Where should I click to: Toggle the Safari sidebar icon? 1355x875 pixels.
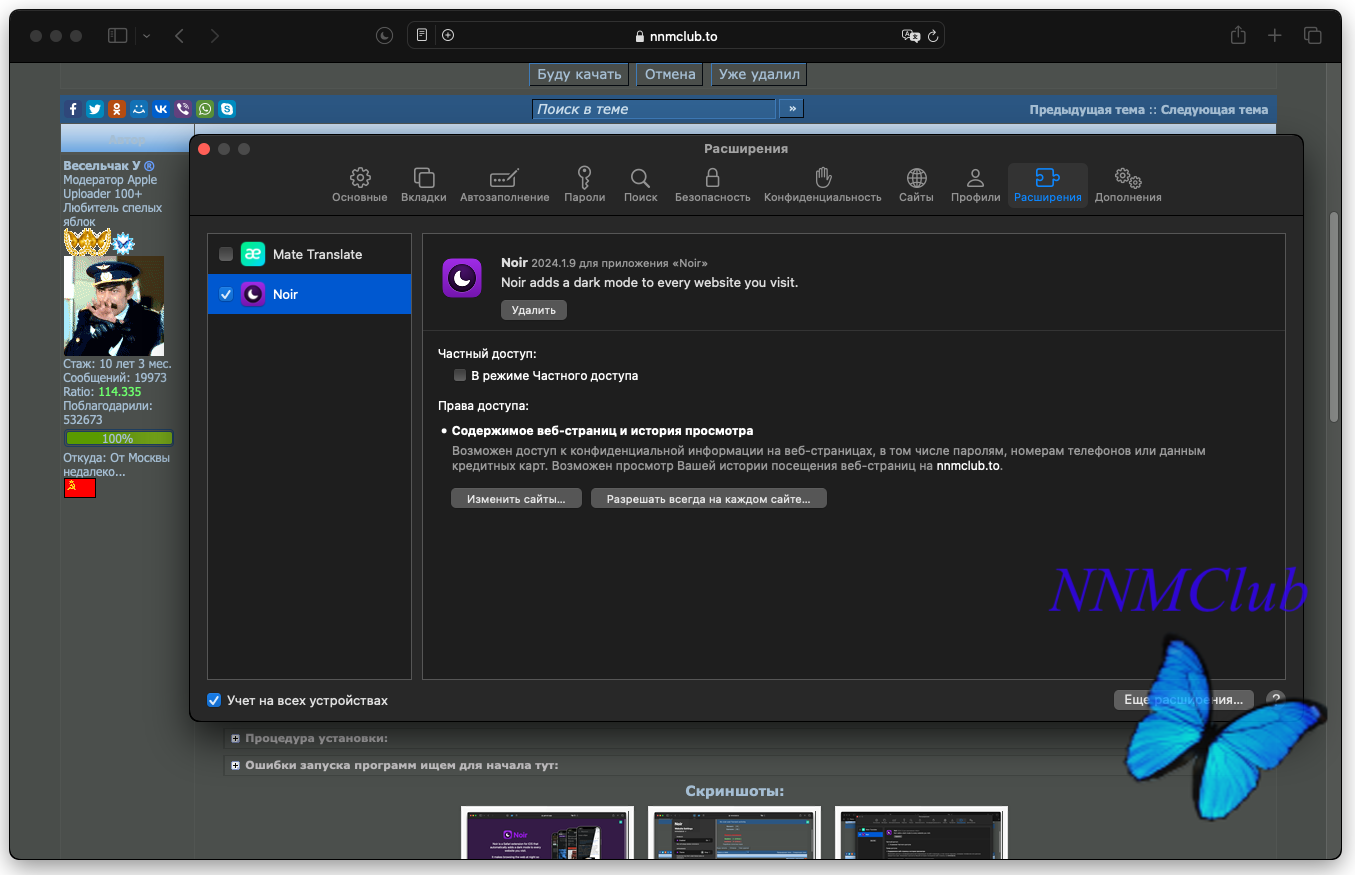click(x=118, y=35)
